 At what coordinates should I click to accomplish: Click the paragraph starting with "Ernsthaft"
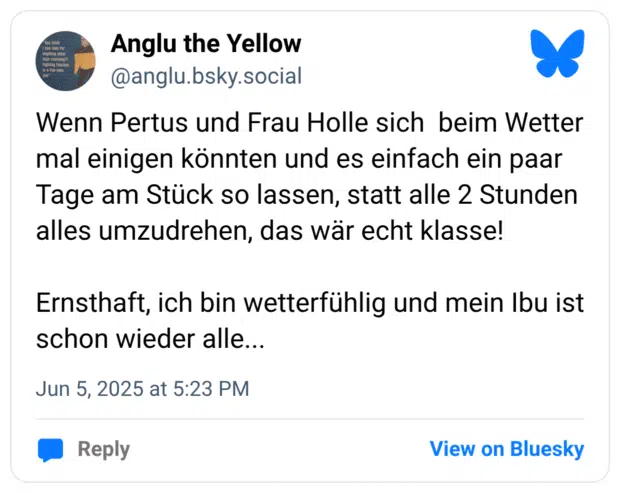click(x=309, y=319)
